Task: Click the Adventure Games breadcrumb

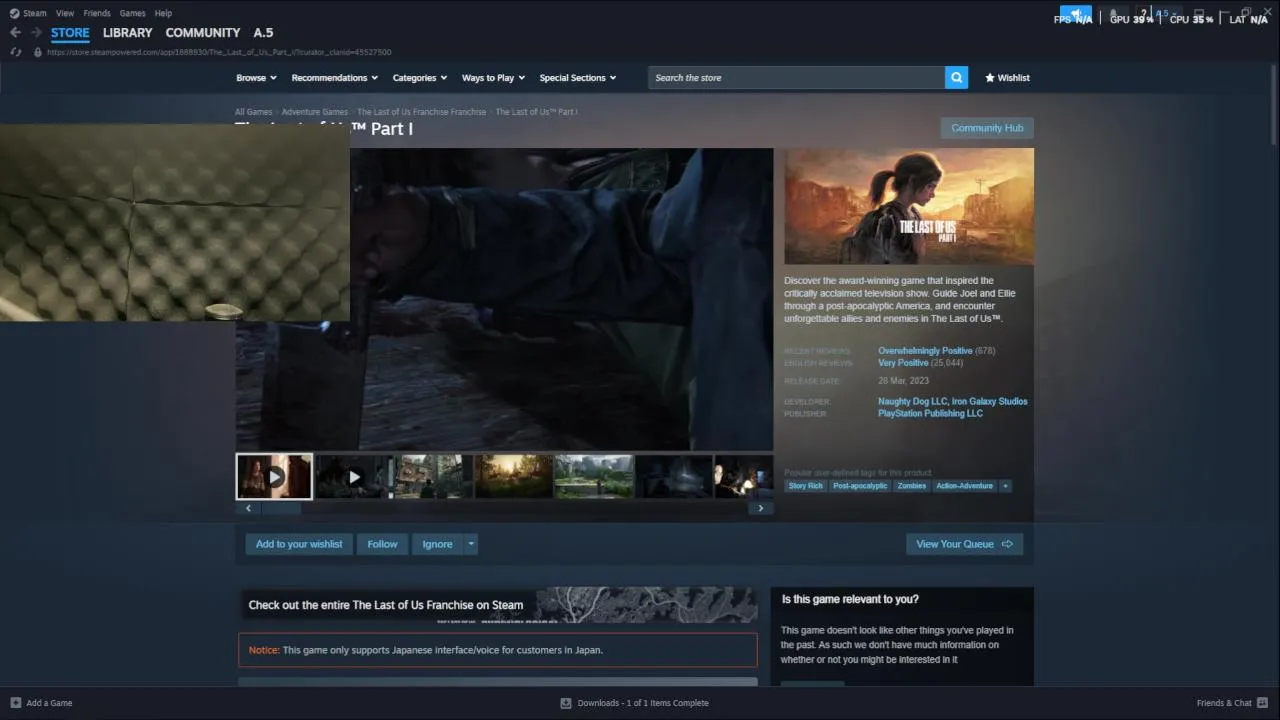Action: [x=315, y=112]
